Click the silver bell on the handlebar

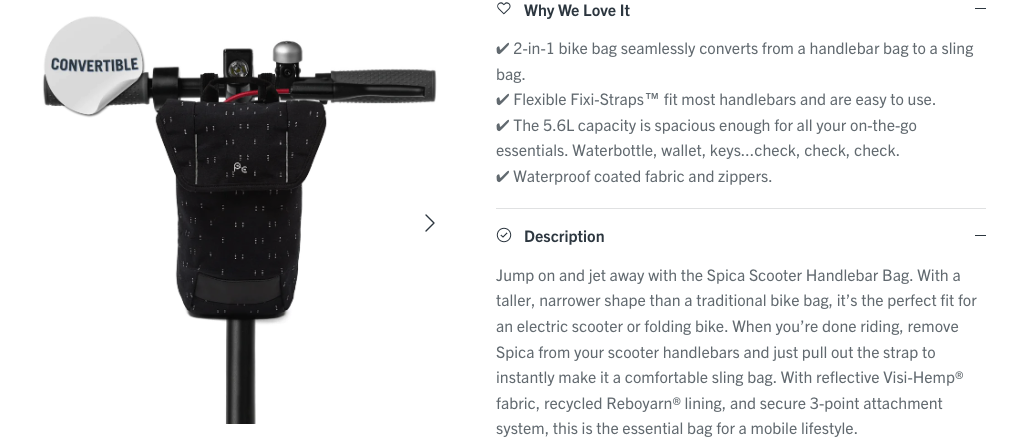[x=287, y=52]
